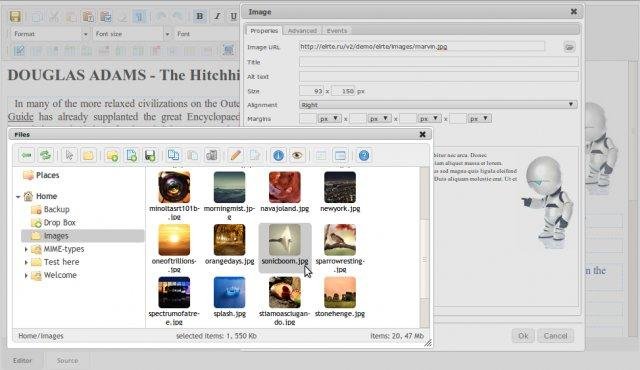The image size is (640, 370).
Task: Select the stonehenge.jpg thumbnail
Action: (x=340, y=297)
